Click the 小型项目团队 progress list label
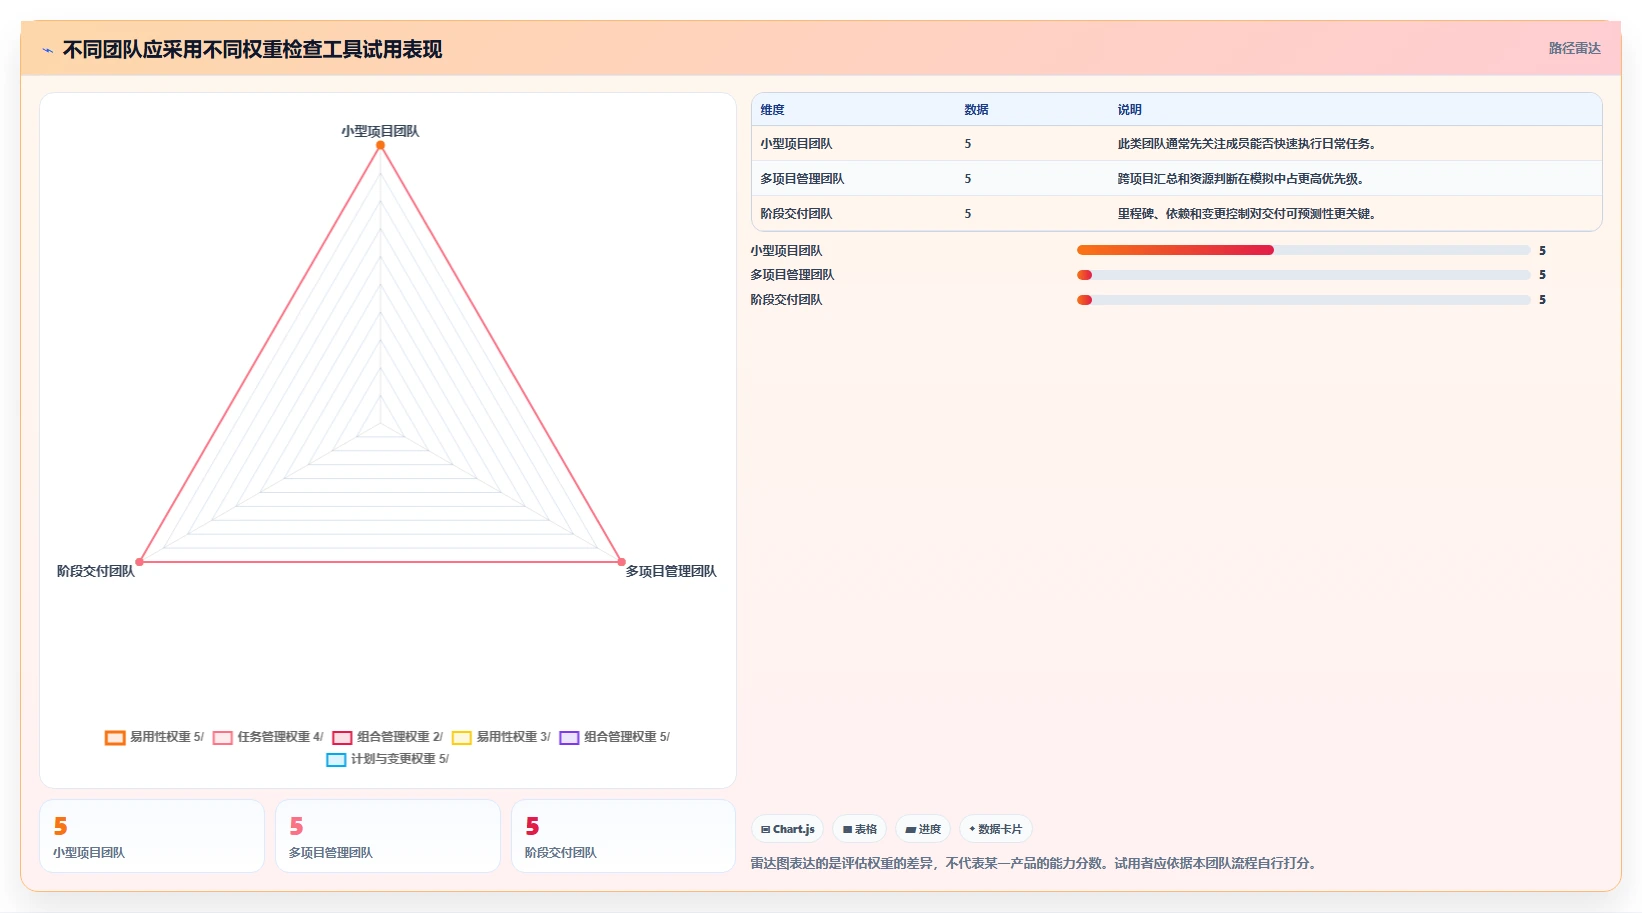 pyautogui.click(x=786, y=251)
